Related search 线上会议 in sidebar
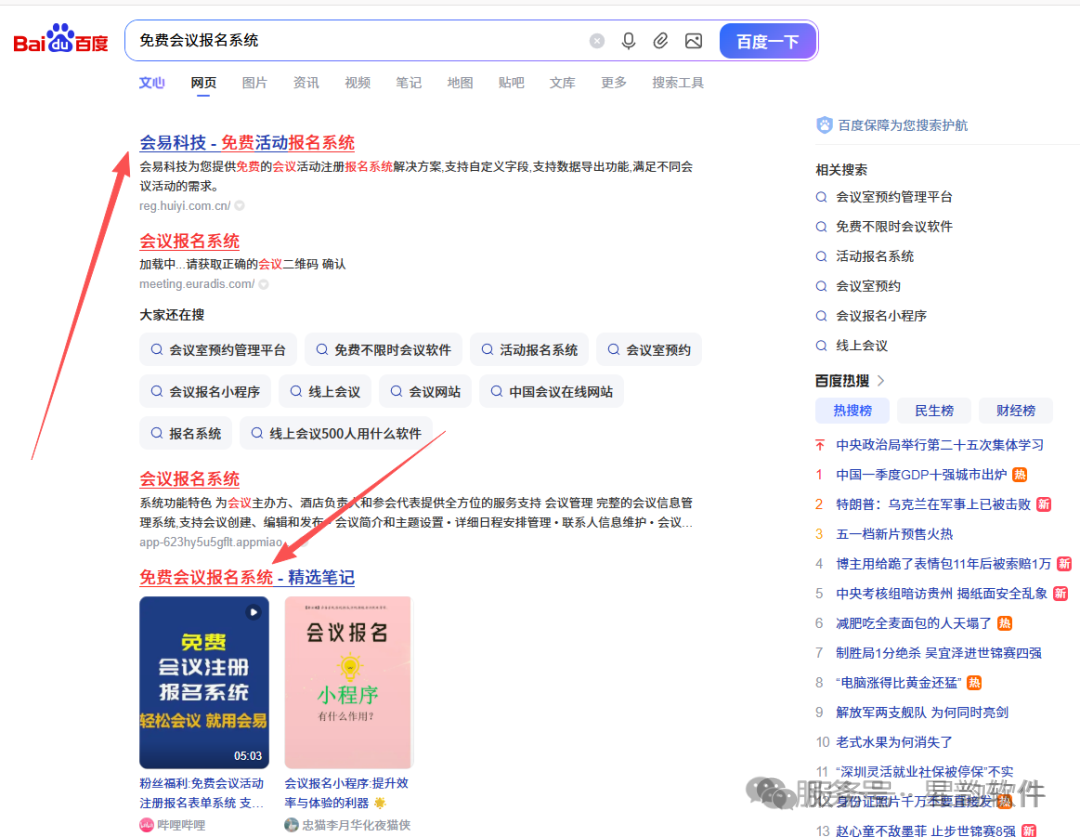This screenshot has height=837, width=1080. [x=862, y=345]
